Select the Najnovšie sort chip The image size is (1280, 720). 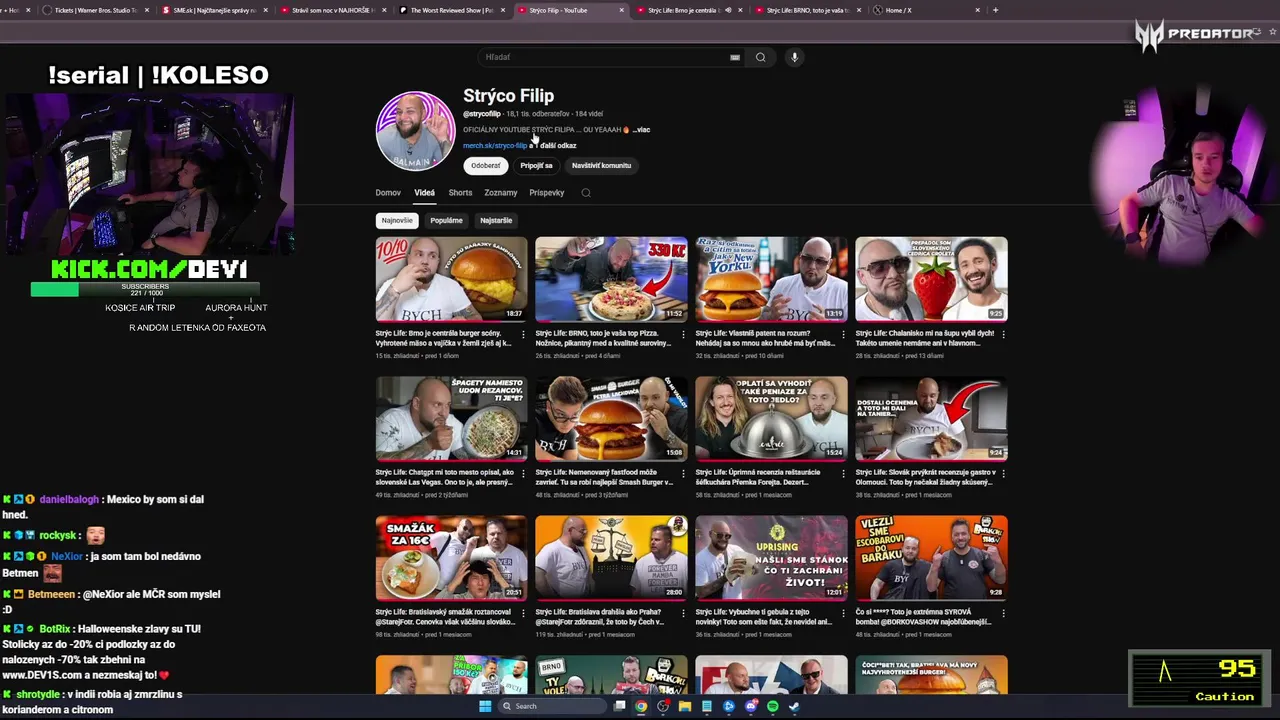[x=397, y=220]
